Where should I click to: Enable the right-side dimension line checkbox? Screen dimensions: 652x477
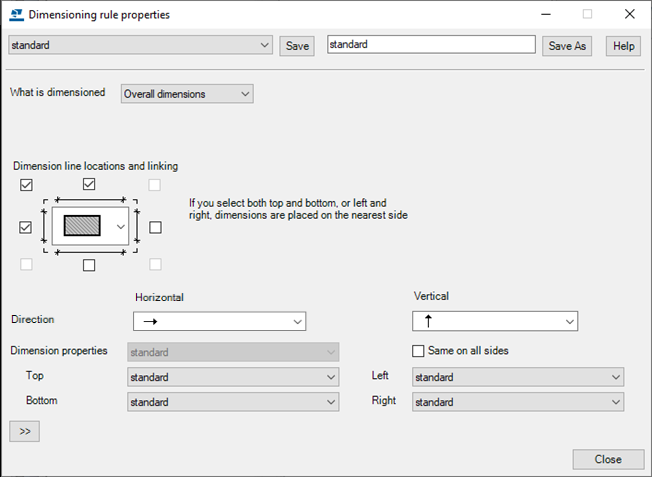pyautogui.click(x=155, y=227)
